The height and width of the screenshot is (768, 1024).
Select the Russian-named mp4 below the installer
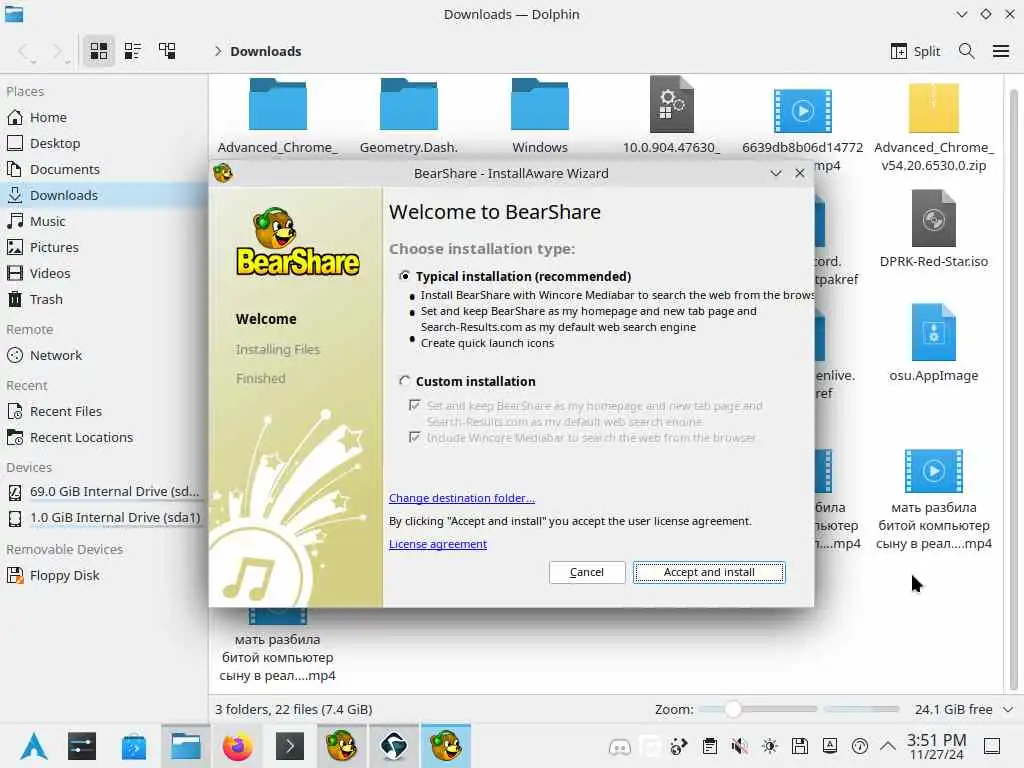tap(278, 647)
